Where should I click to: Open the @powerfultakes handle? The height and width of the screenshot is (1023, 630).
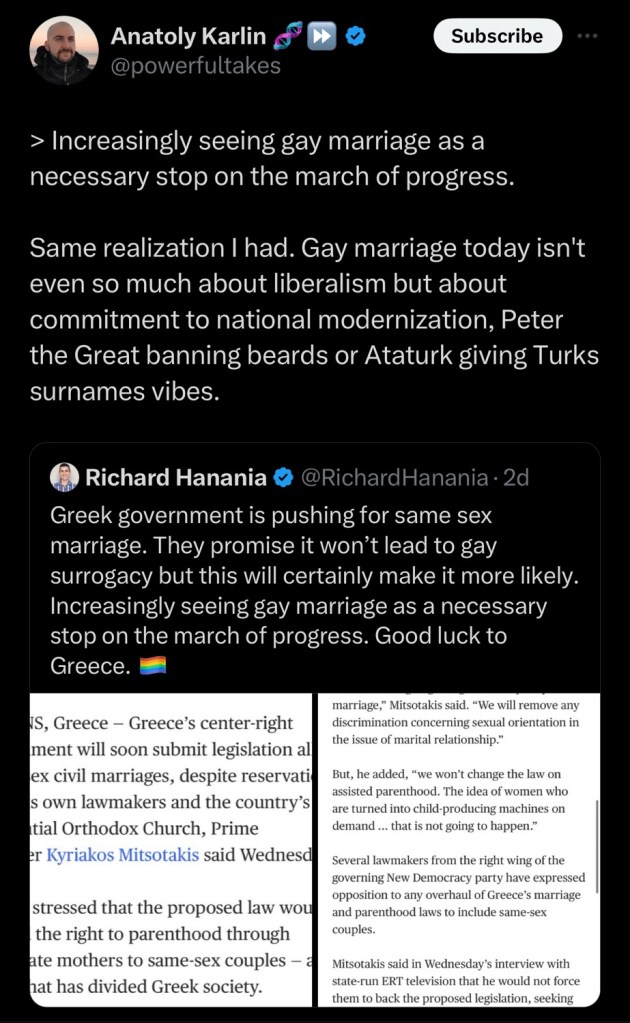[x=195, y=66]
